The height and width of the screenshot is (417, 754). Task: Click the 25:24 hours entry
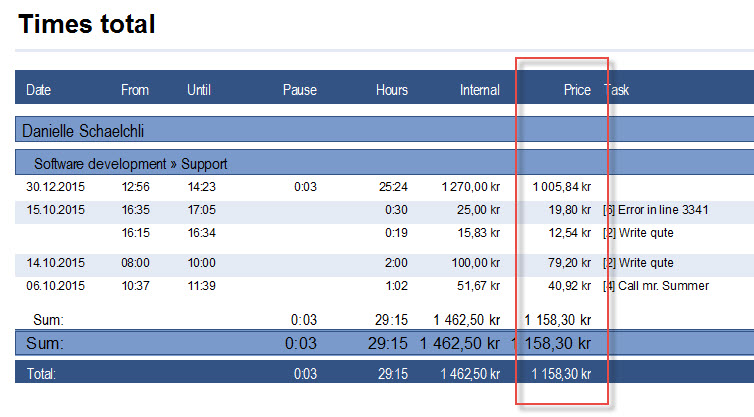392,186
